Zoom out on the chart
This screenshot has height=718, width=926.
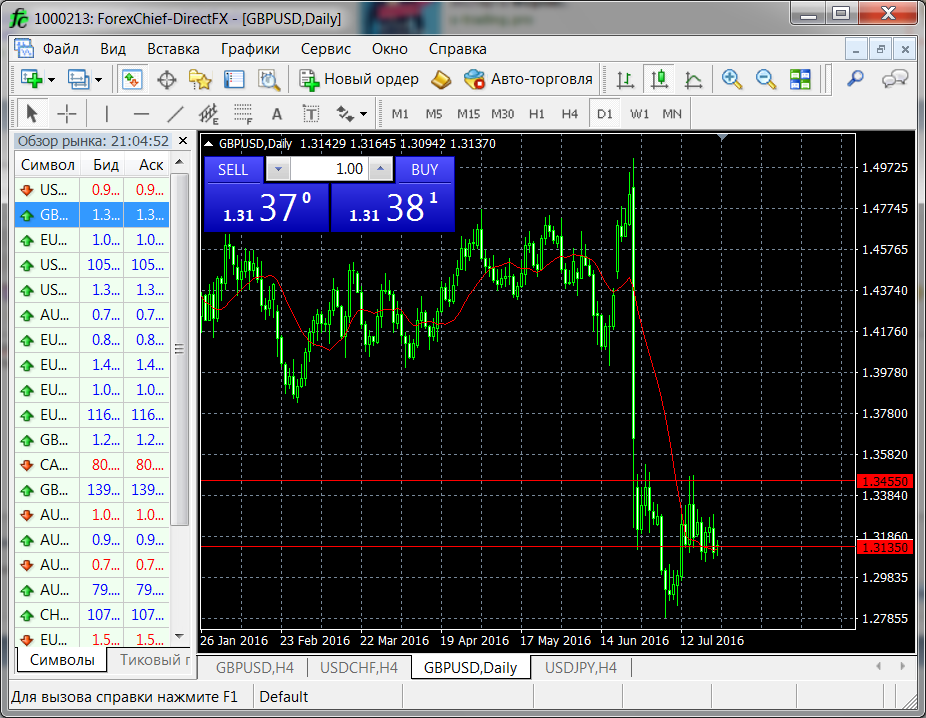766,79
